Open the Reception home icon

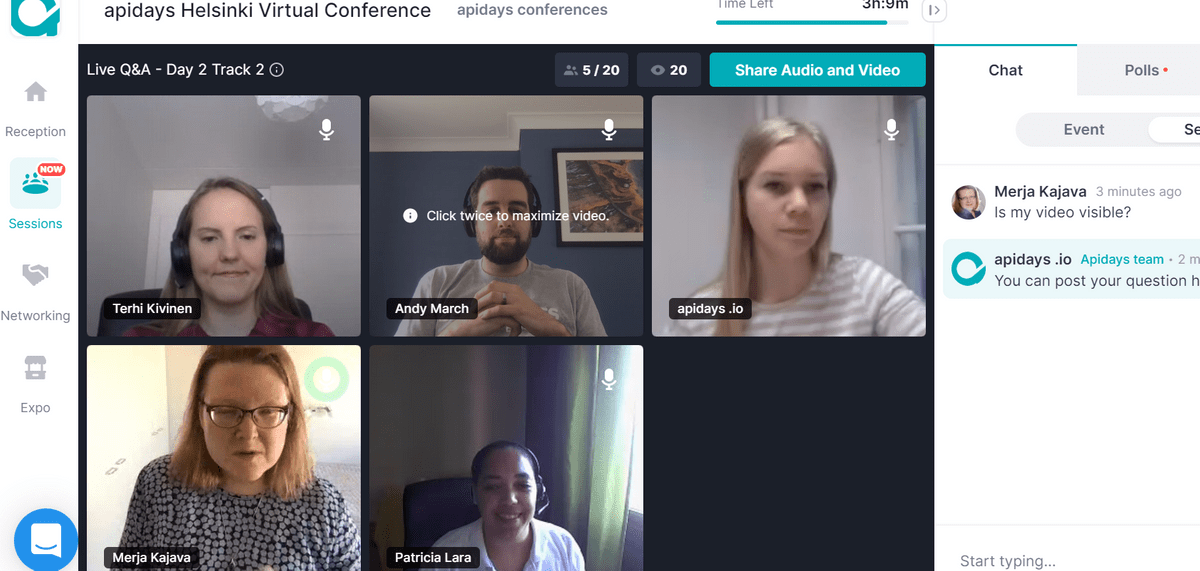[35, 92]
